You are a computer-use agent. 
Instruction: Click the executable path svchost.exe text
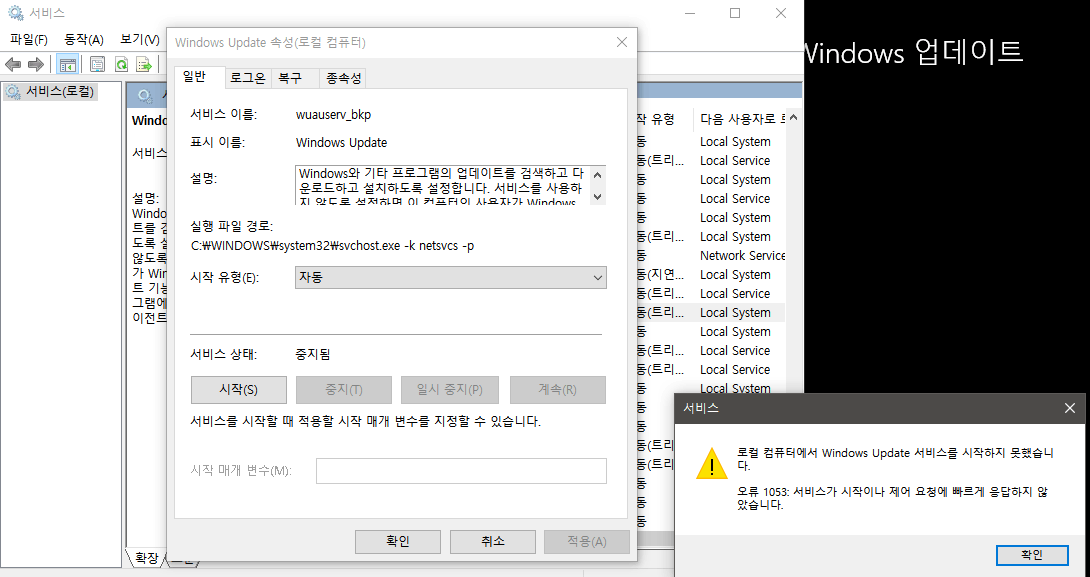coord(332,245)
